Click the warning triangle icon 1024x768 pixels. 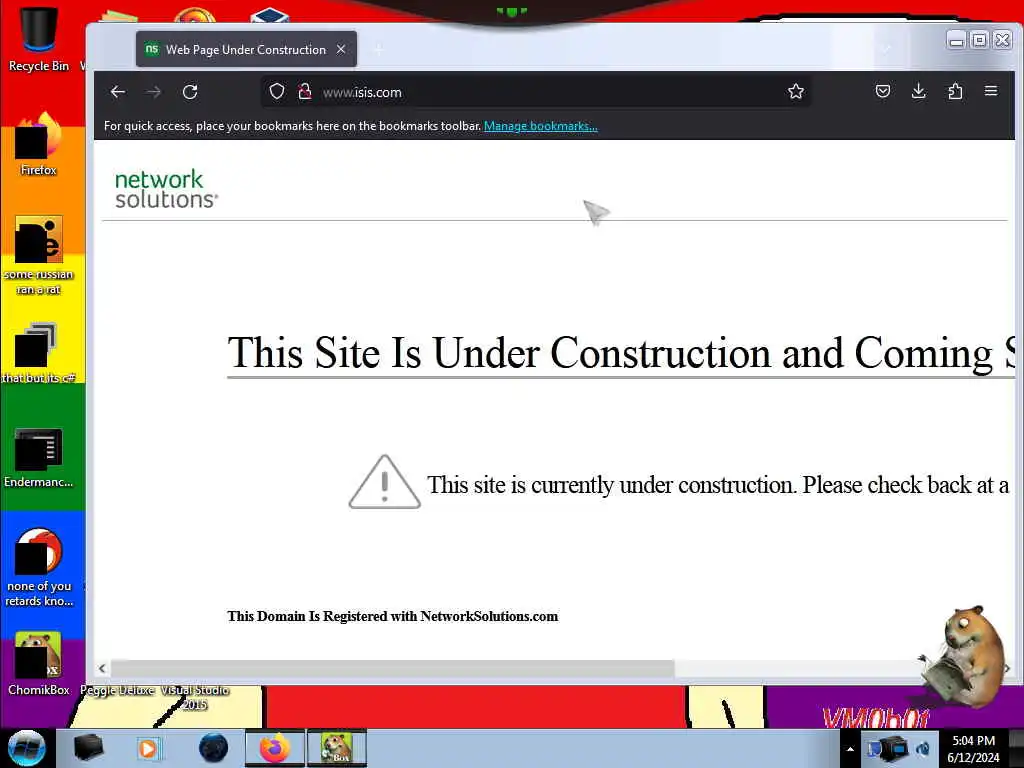coord(385,482)
